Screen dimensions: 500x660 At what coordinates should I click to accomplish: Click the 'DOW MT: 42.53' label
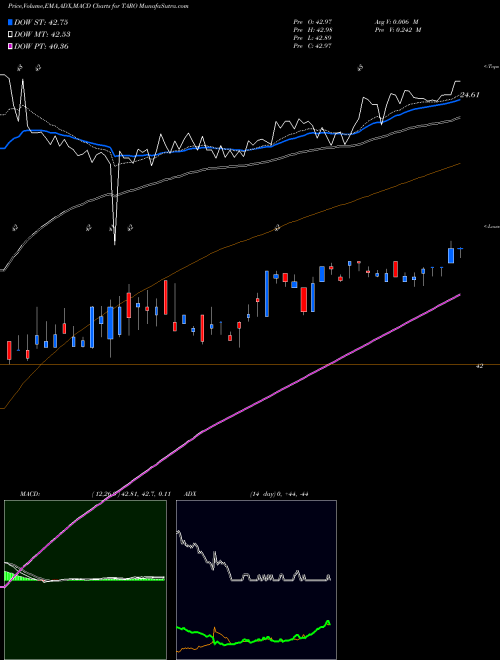[42, 35]
